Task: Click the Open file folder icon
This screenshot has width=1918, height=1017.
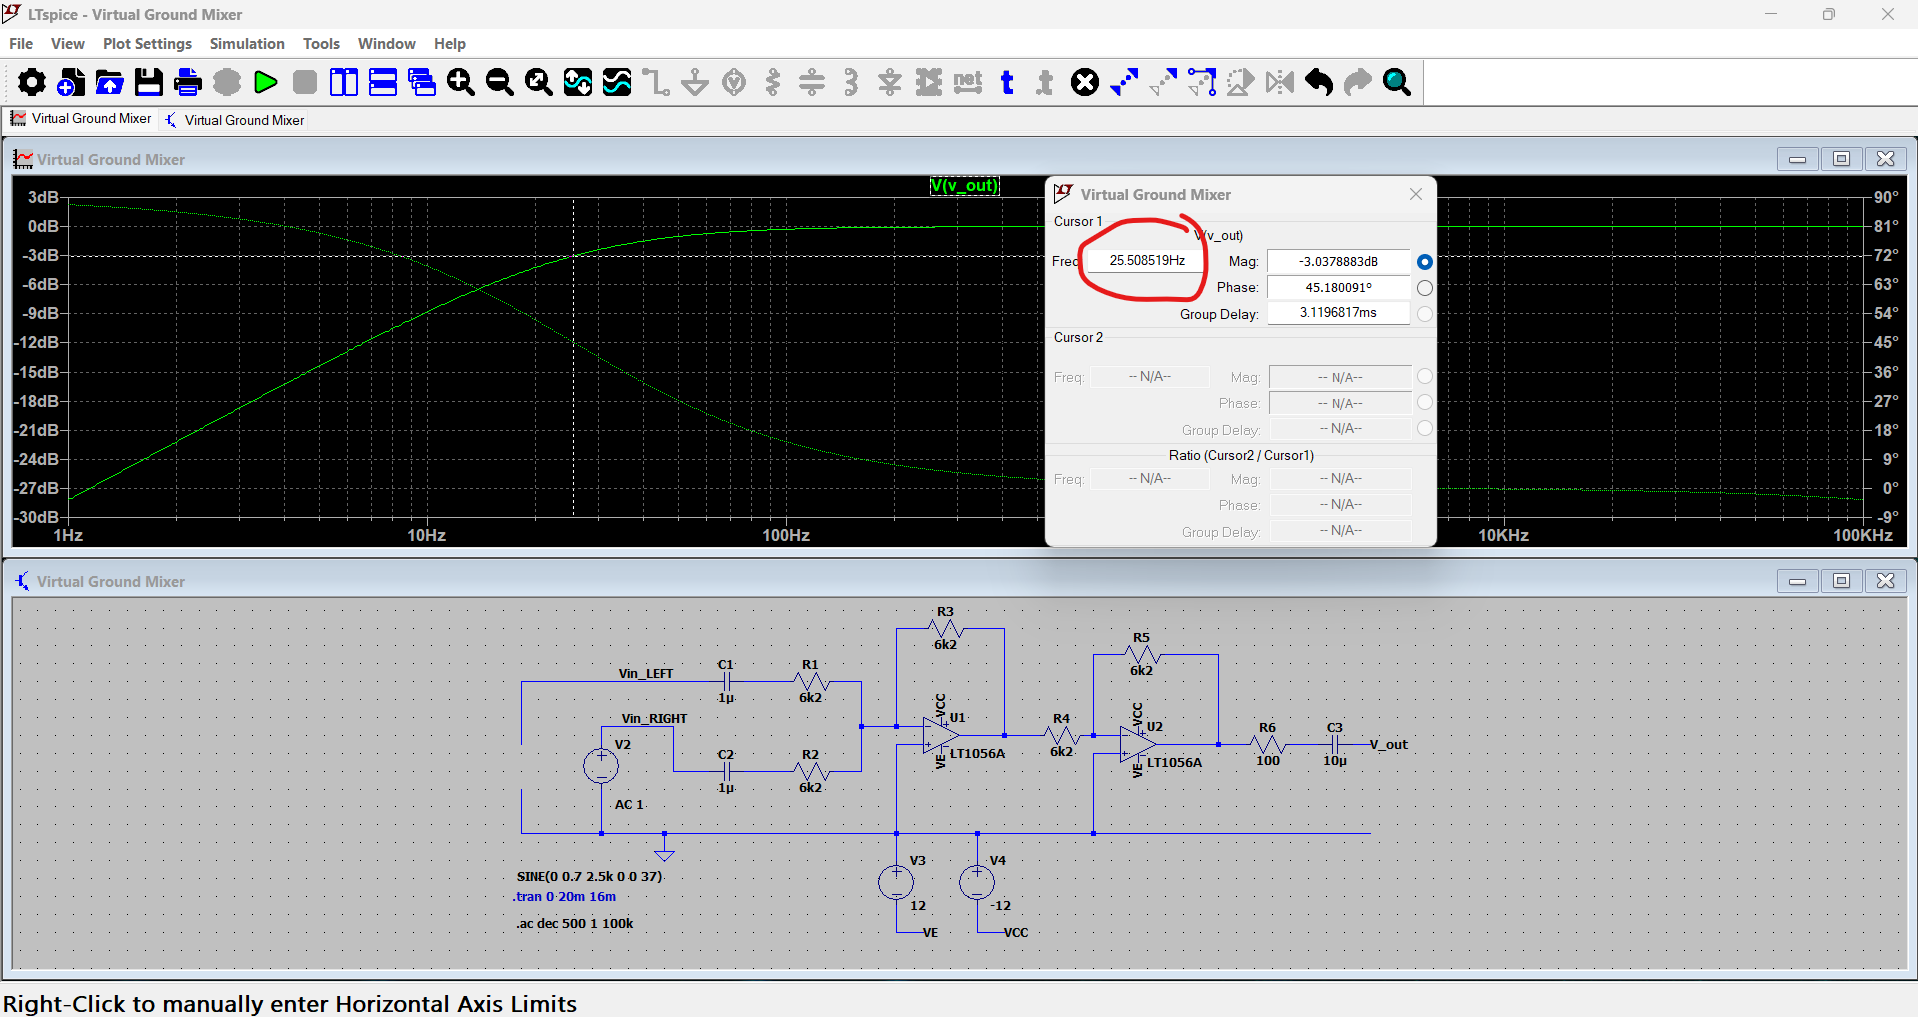Action: click(110, 82)
